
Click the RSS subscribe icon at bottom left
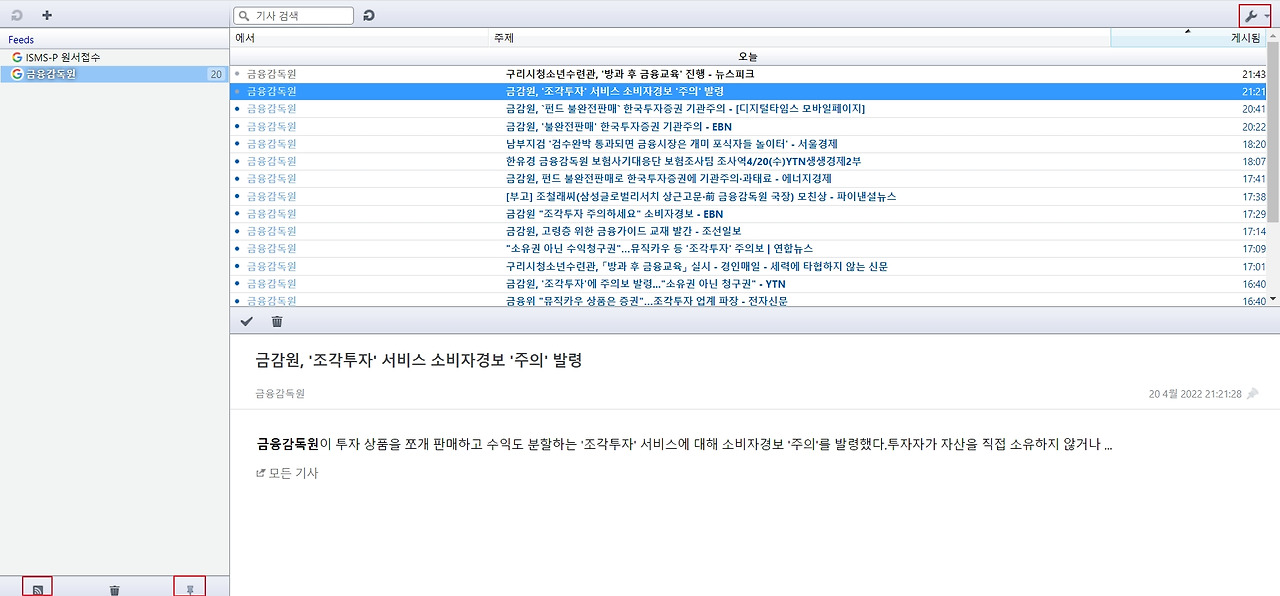(x=37, y=586)
